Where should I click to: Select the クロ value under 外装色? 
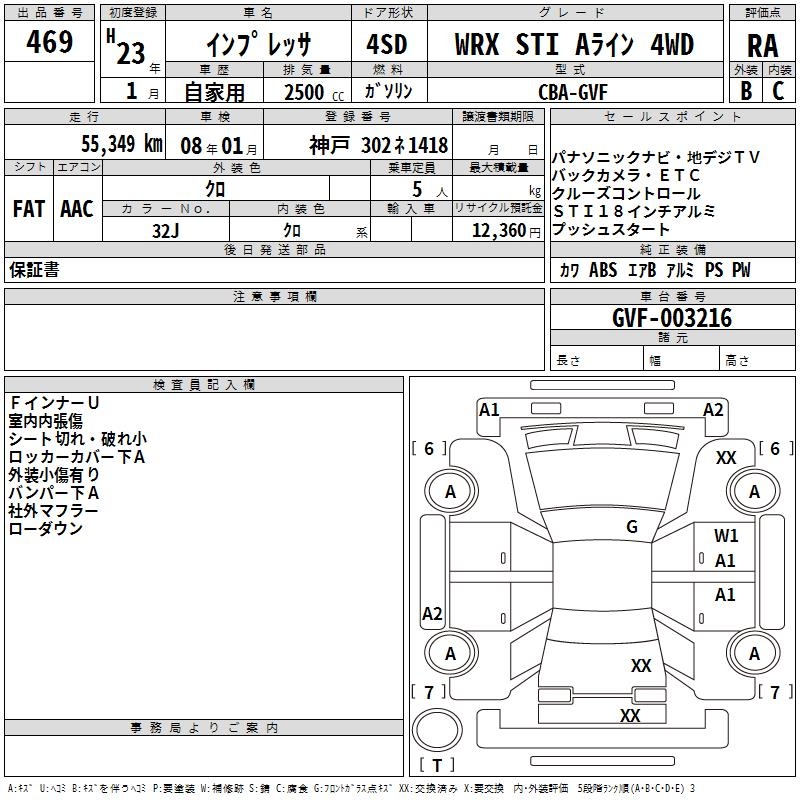[x=215, y=189]
